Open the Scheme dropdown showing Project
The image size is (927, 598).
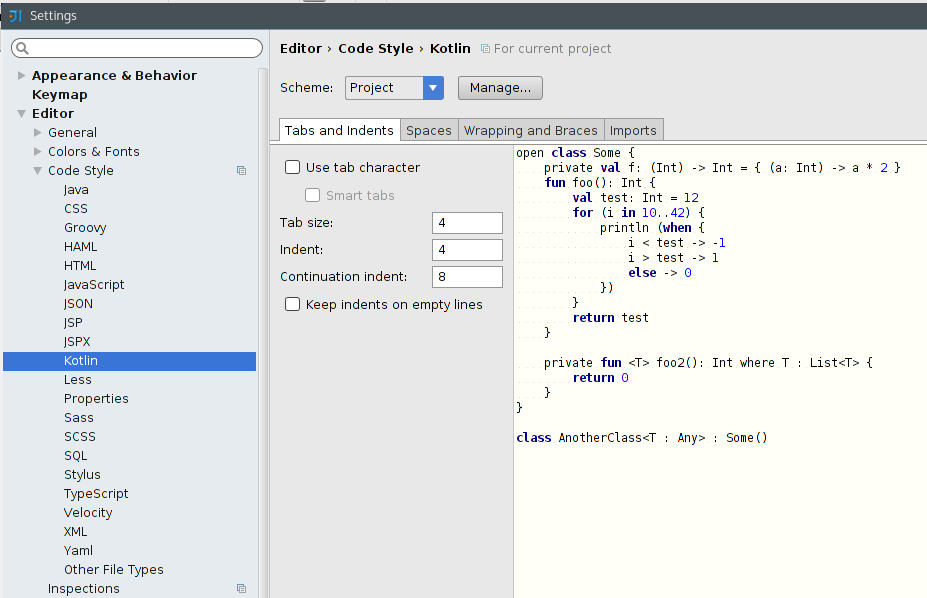432,88
